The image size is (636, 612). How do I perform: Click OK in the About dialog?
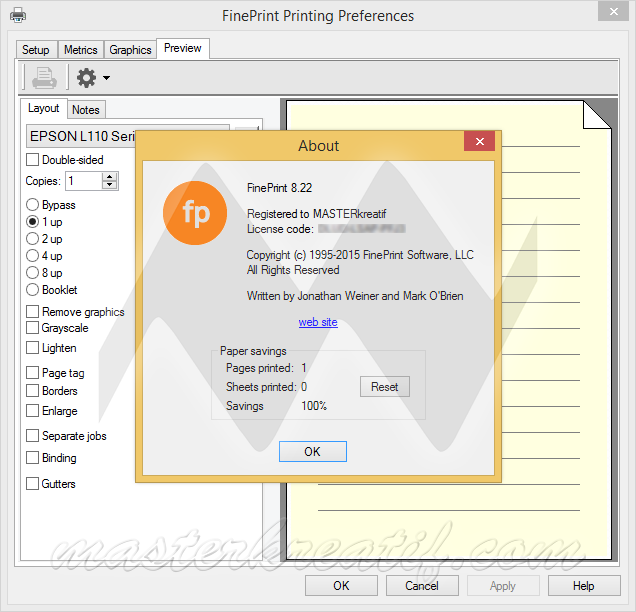(313, 451)
